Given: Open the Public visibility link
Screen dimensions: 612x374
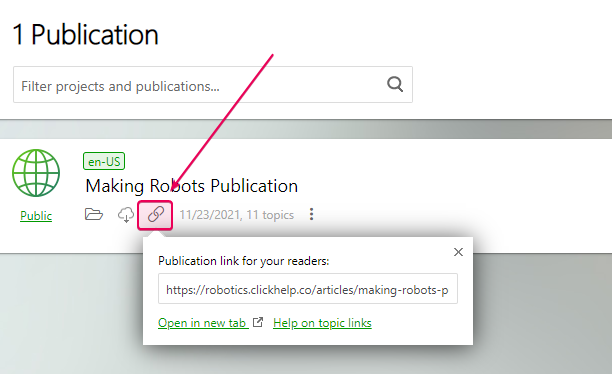Looking at the screenshot, I should pos(36,216).
